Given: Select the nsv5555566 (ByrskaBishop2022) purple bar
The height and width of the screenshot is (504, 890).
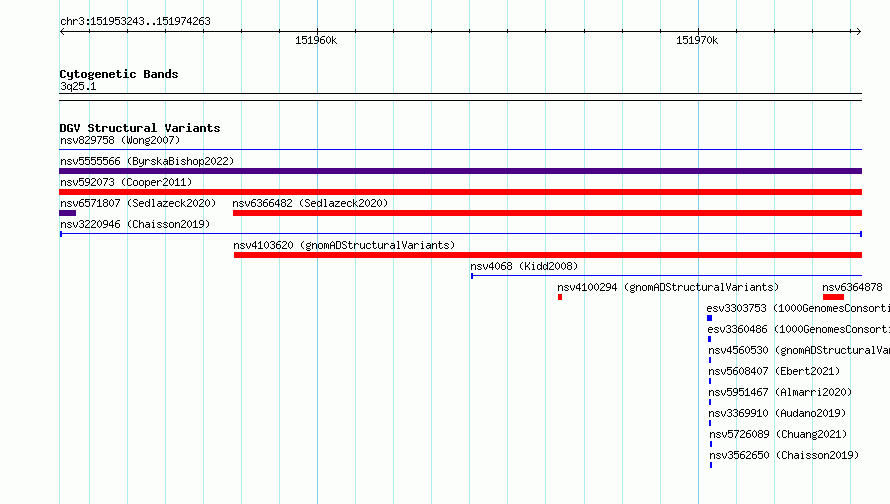Looking at the screenshot, I should [460, 171].
